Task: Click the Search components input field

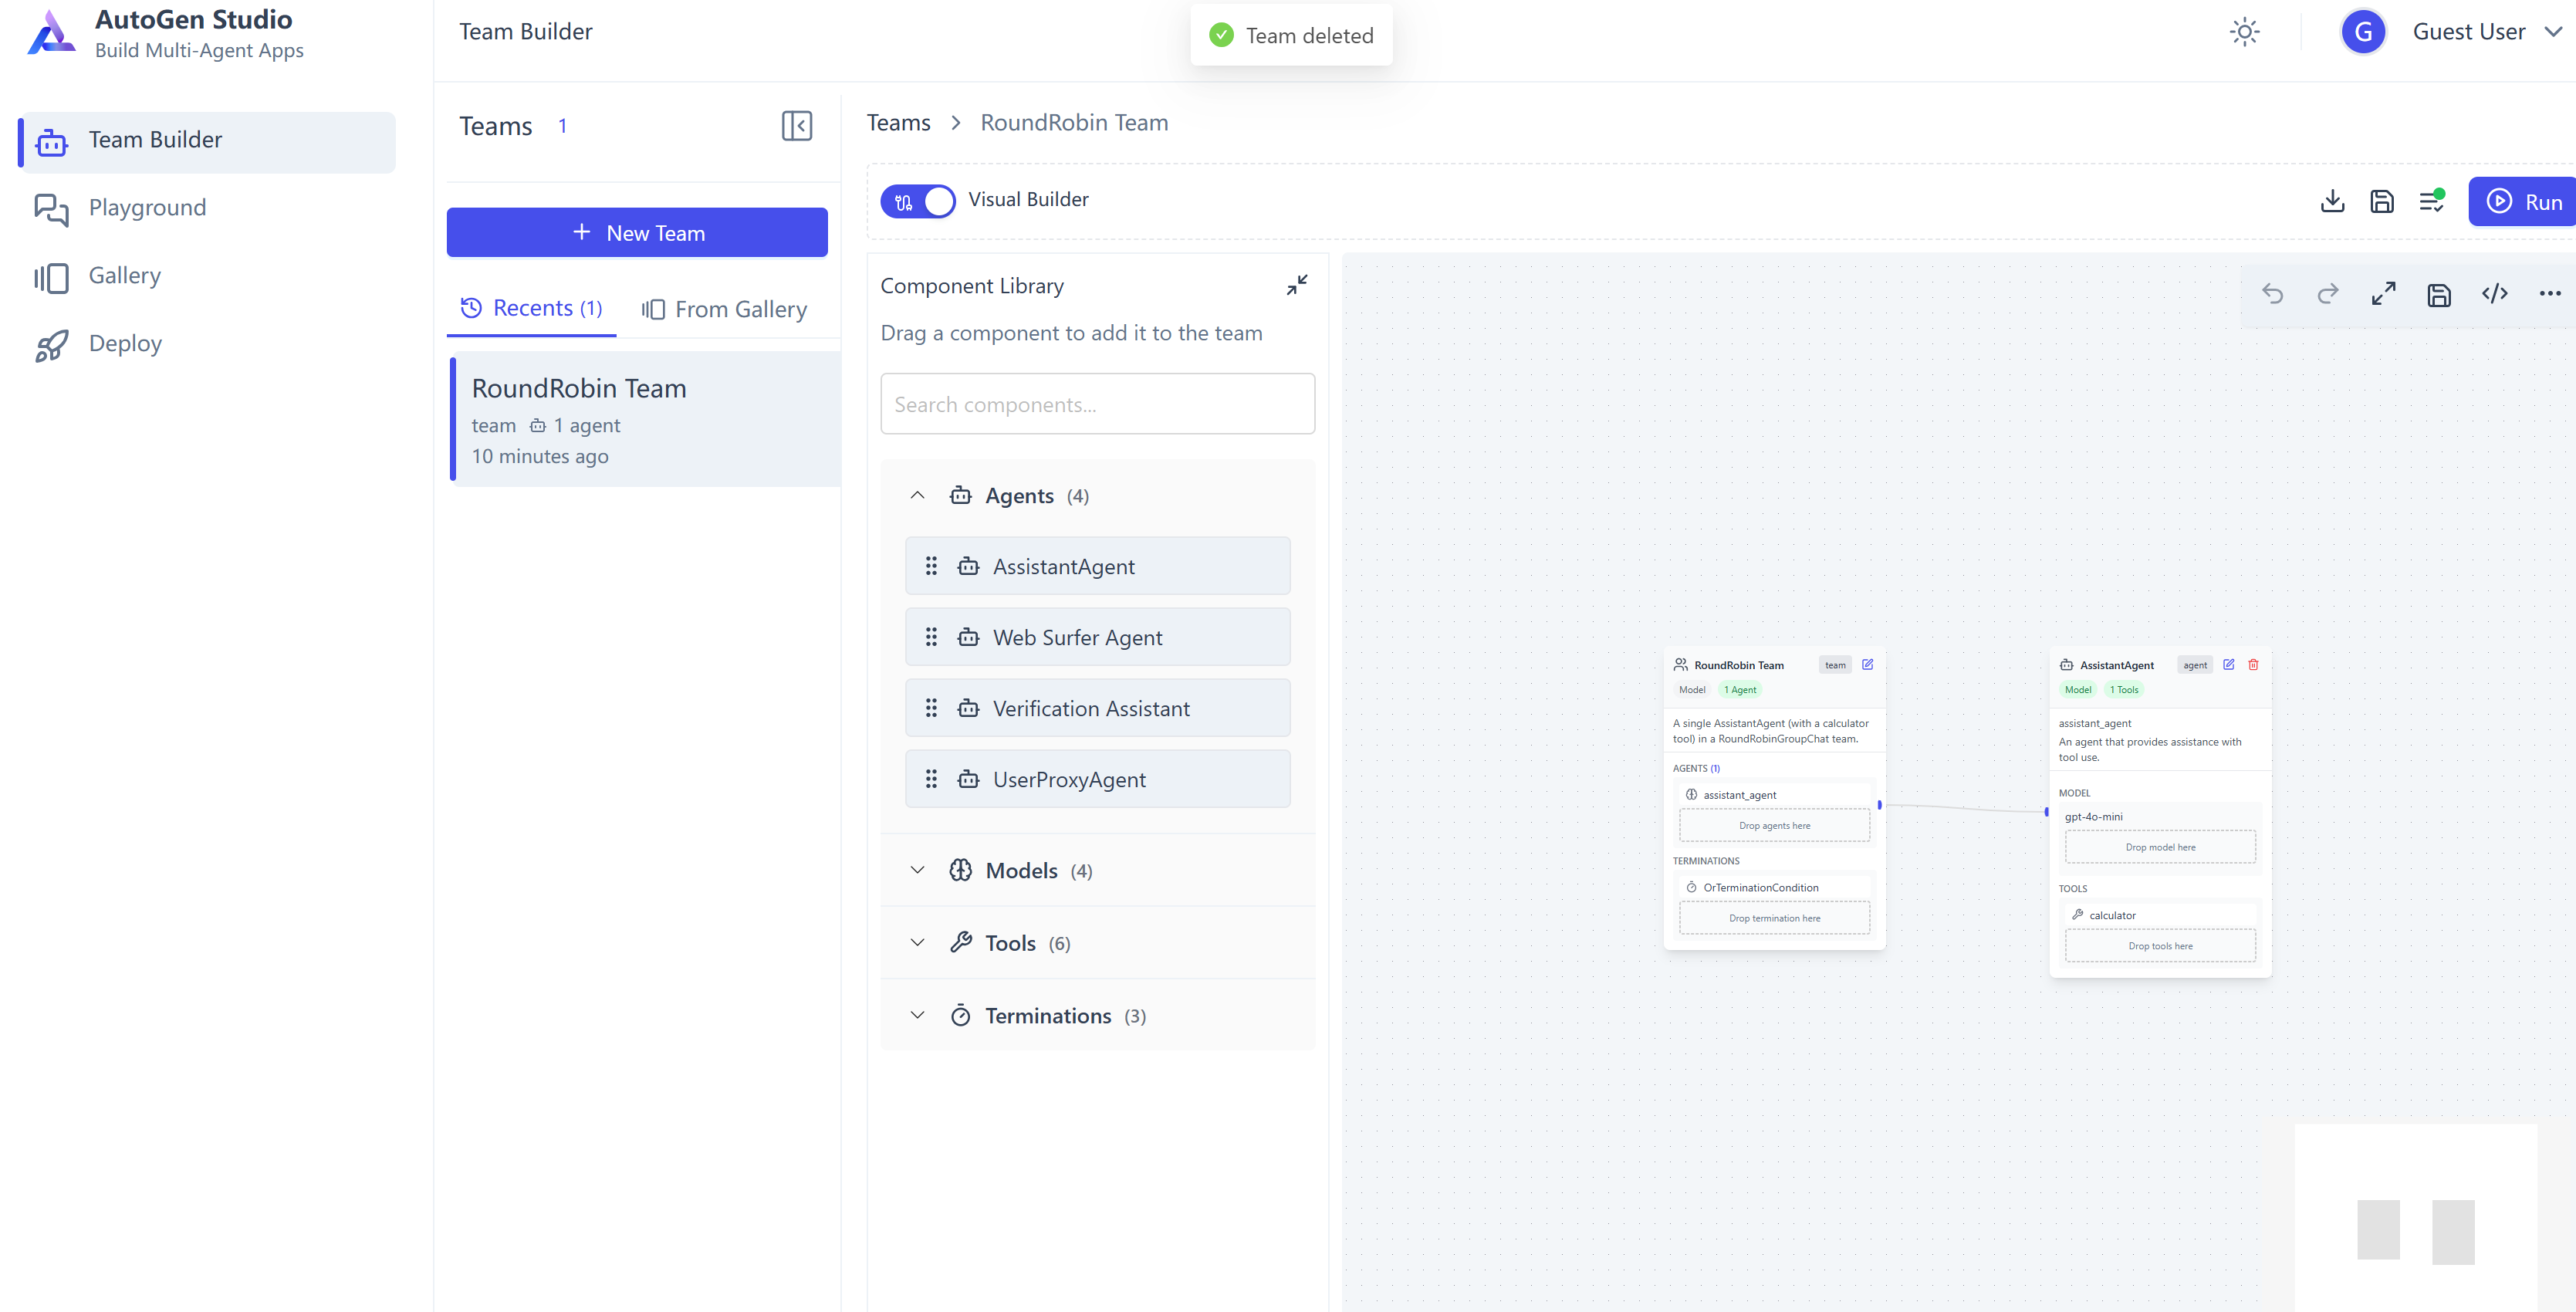Action: pyautogui.click(x=1097, y=405)
